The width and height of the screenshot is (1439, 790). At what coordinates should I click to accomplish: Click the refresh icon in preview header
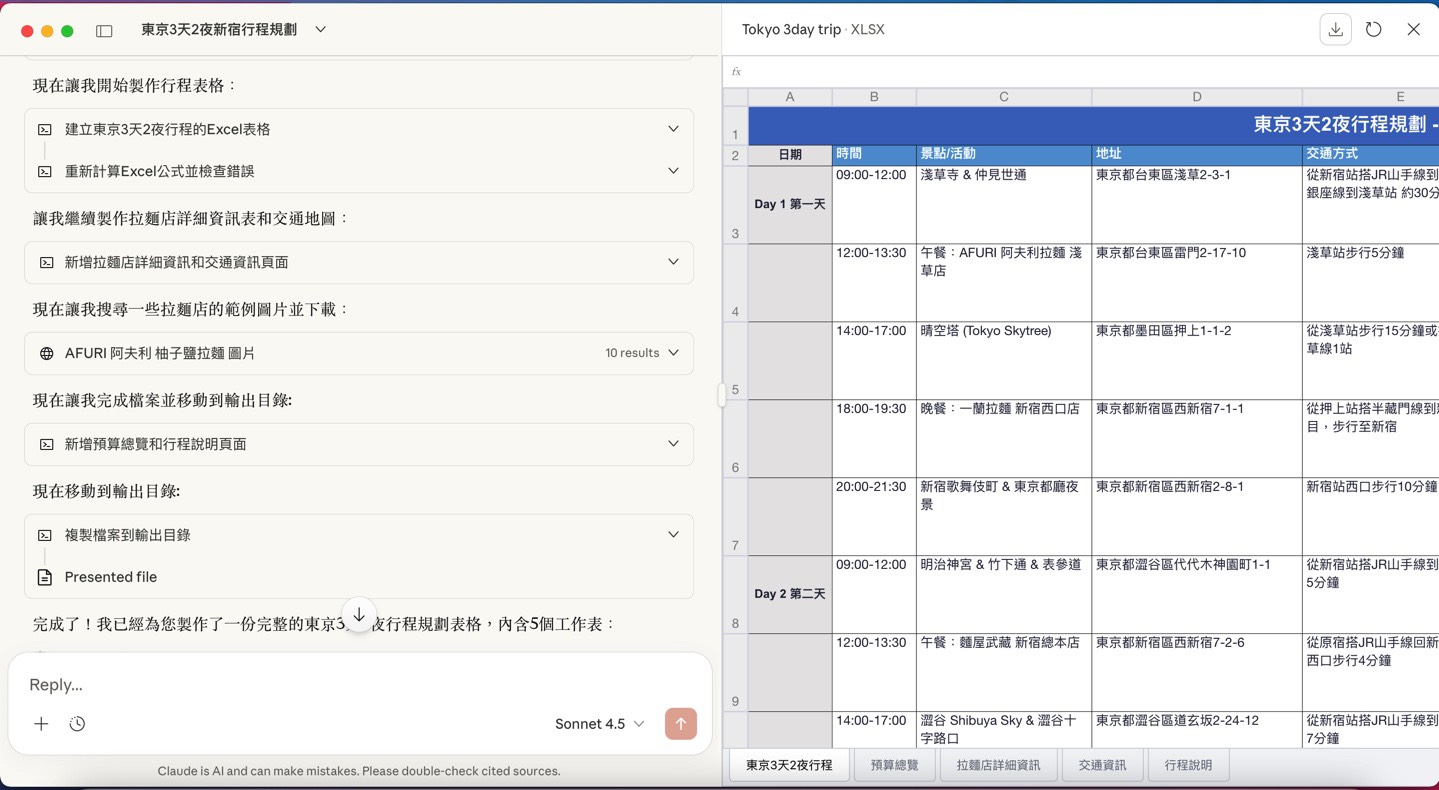1374,30
